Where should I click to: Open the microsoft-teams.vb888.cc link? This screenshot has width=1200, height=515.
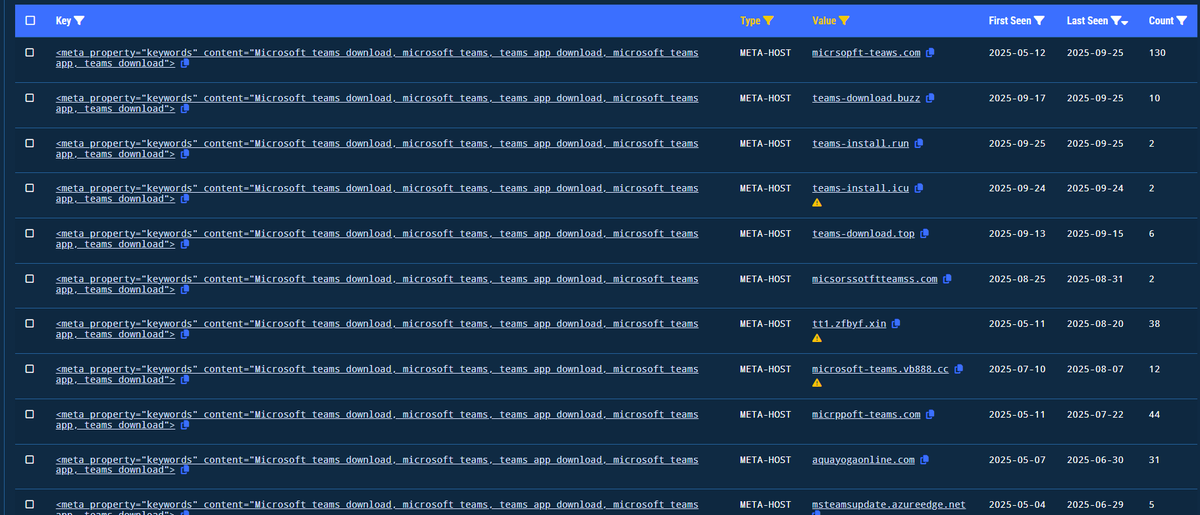pos(880,369)
